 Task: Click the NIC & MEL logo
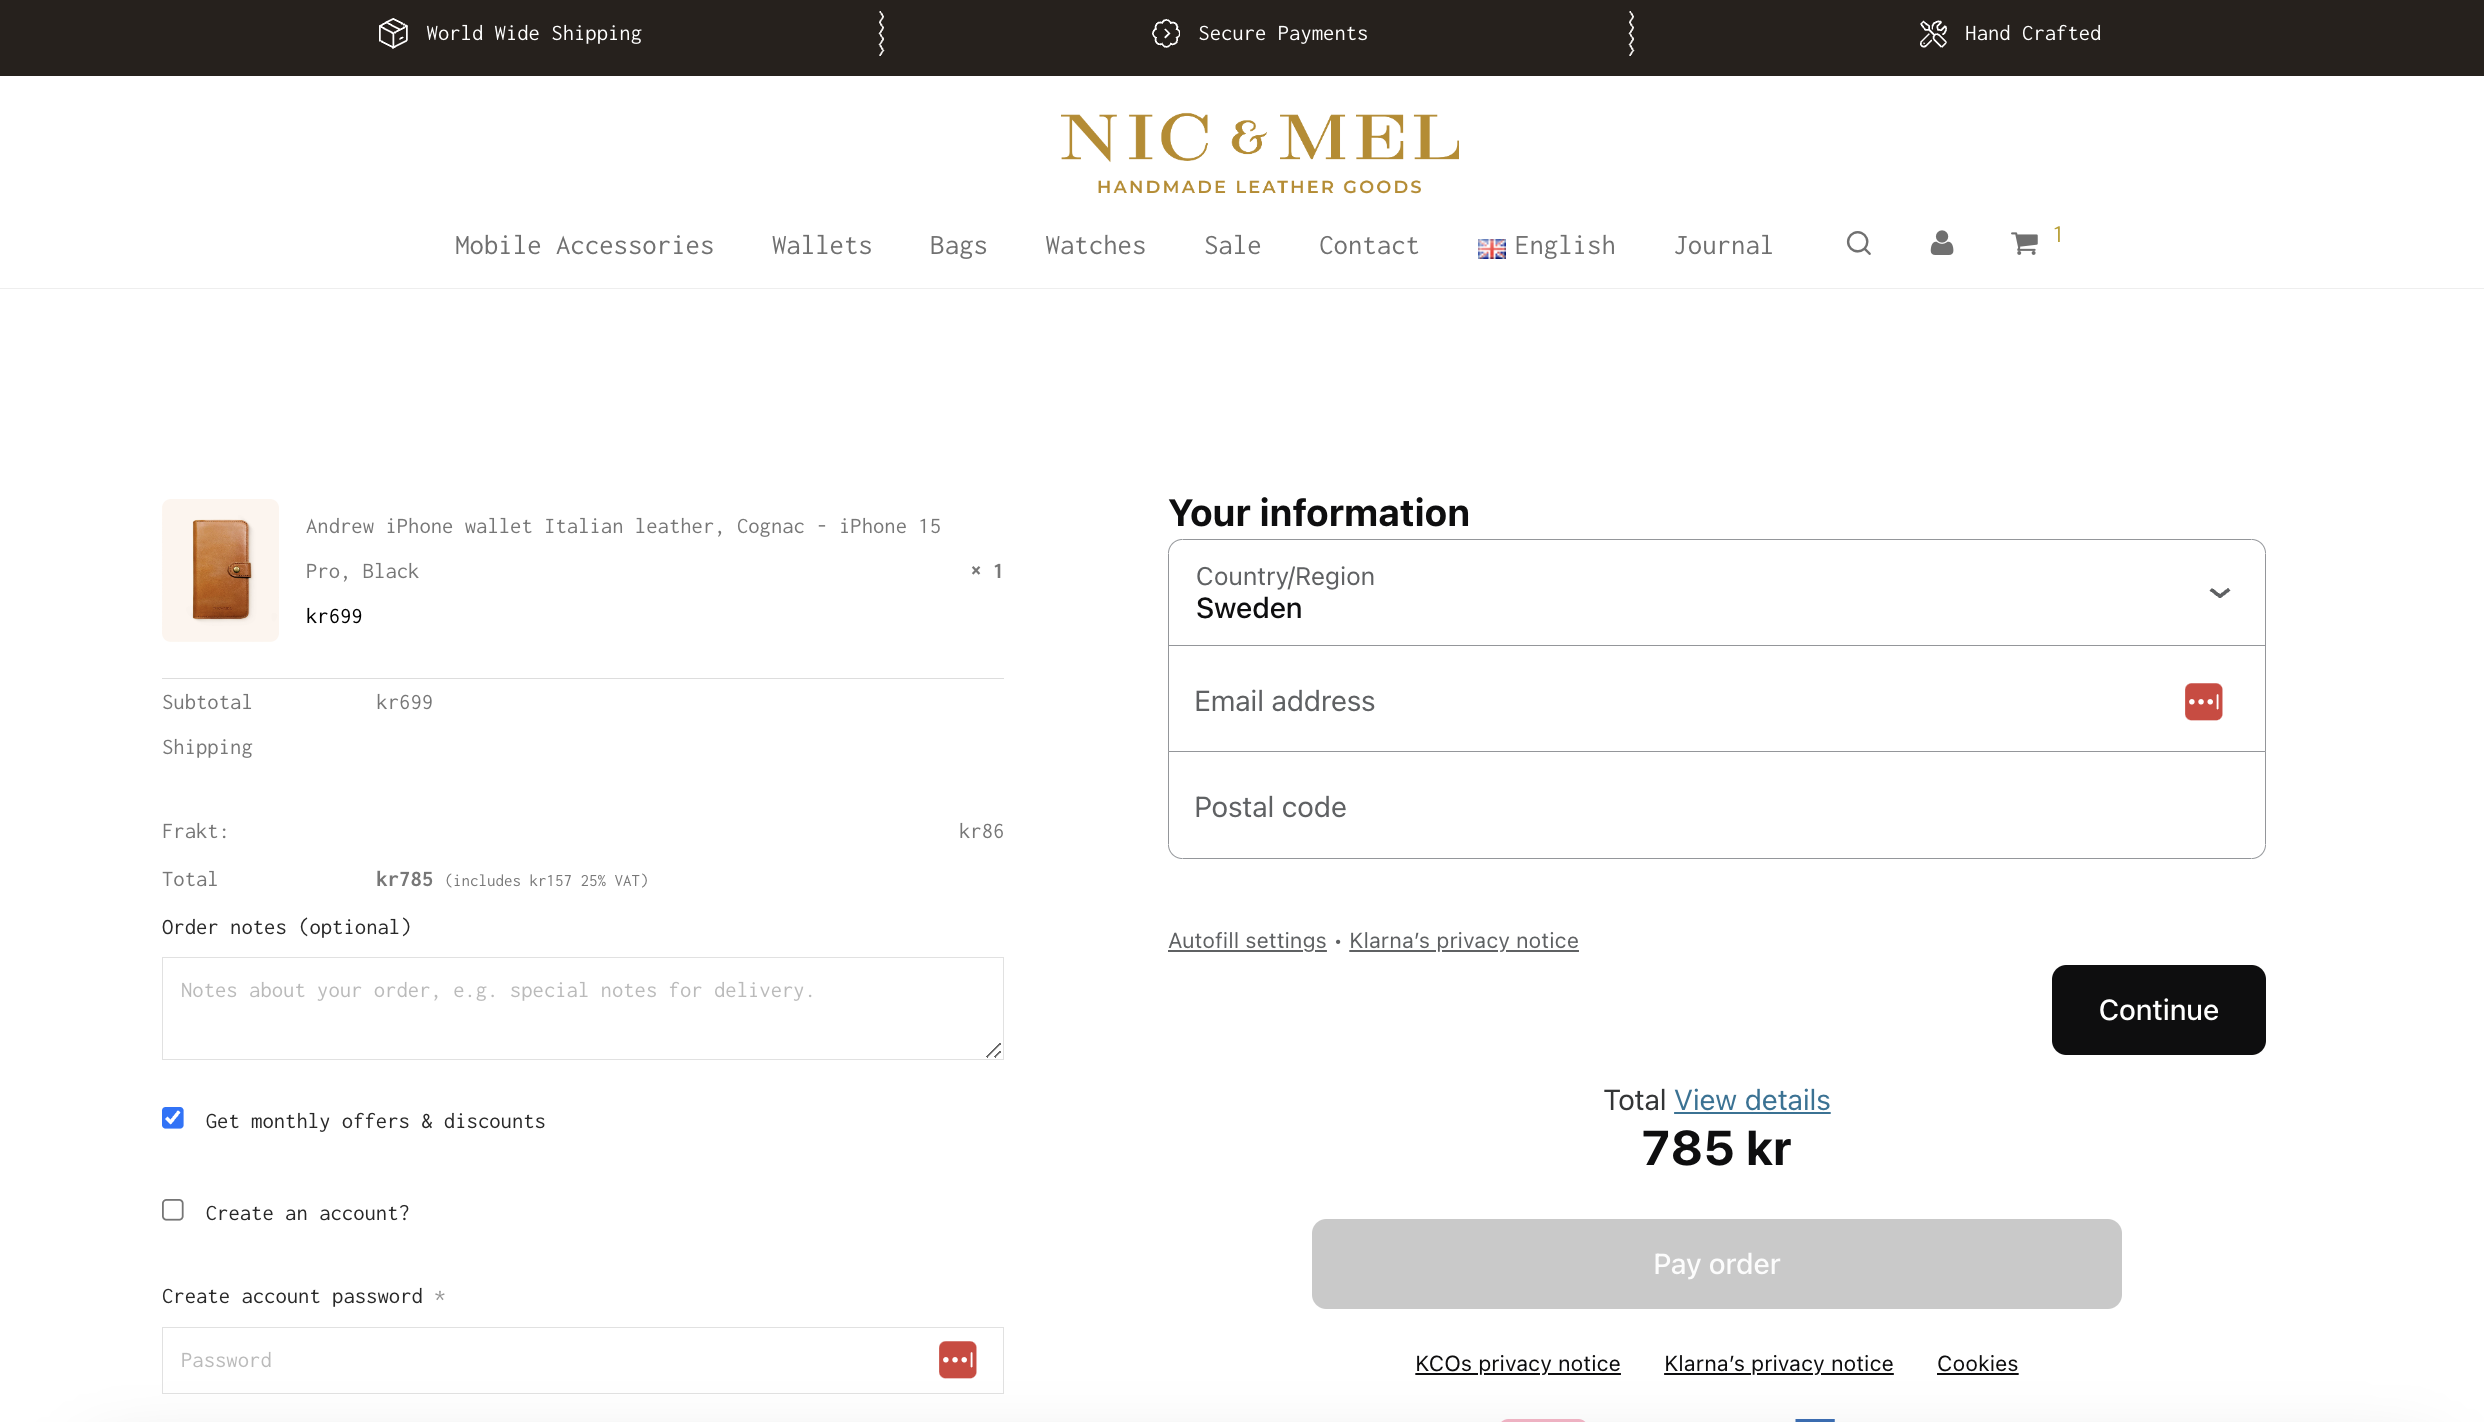click(1259, 153)
